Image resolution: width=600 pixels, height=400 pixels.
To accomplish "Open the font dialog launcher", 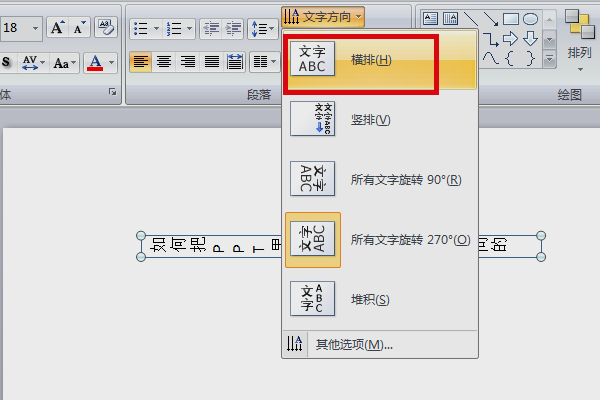I will pos(112,92).
